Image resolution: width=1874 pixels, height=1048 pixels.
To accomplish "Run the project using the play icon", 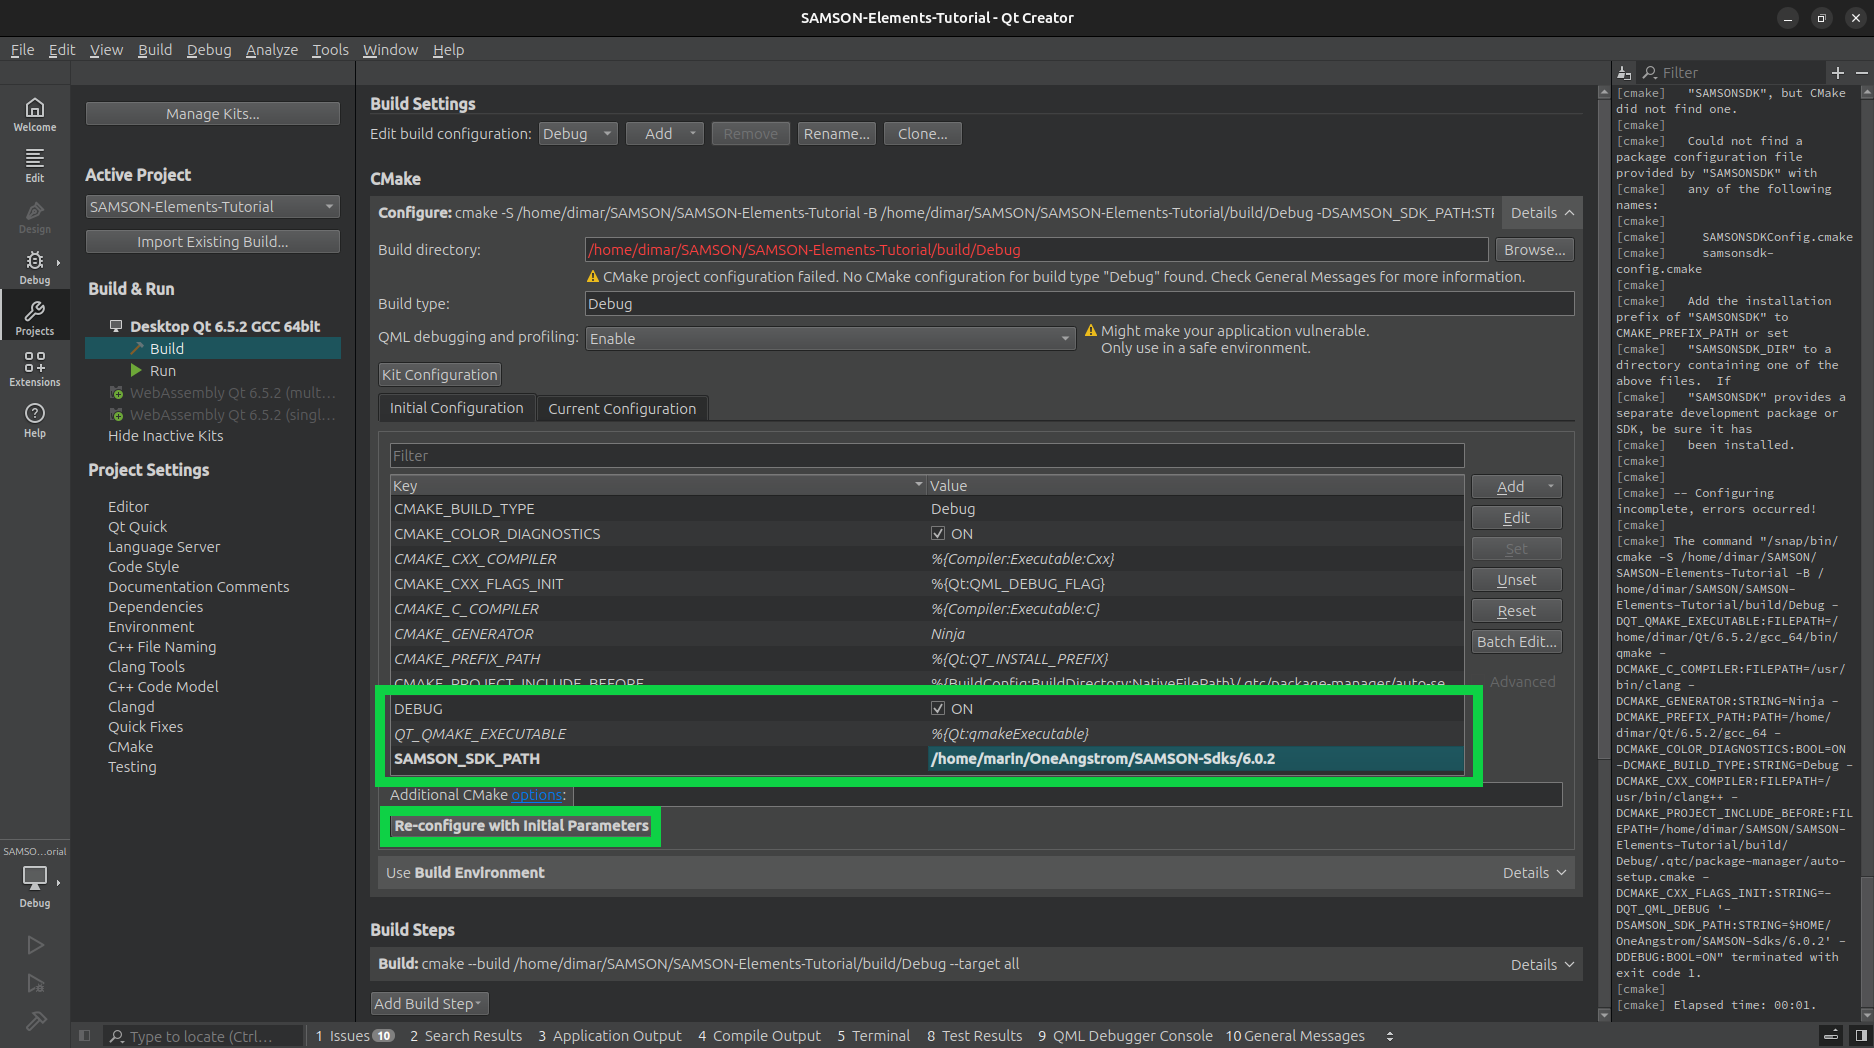I will pyautogui.click(x=35, y=944).
